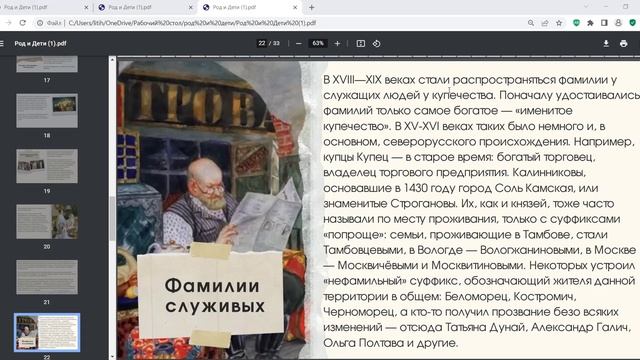Screen dimensions: 640x360
Task: Click the word Строгановы in the text
Action: [x=423, y=203]
